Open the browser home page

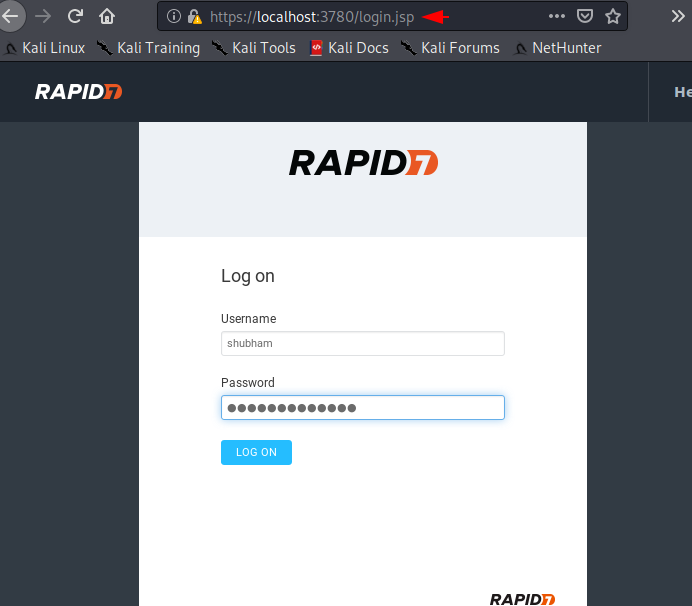pos(107,16)
